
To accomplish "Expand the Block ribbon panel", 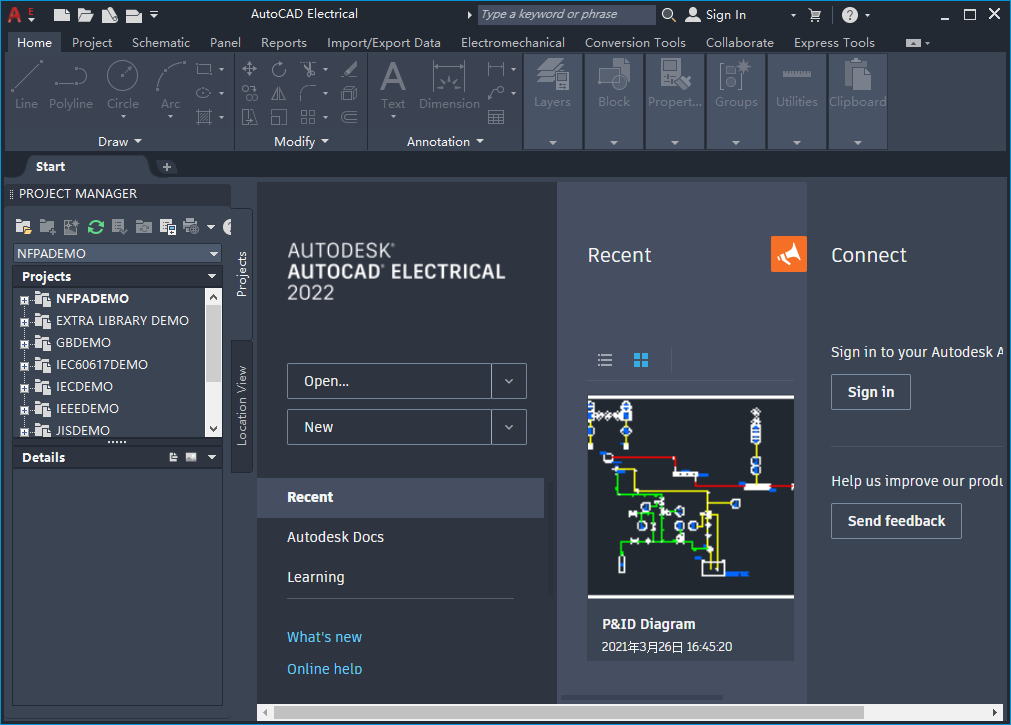I will click(x=613, y=143).
